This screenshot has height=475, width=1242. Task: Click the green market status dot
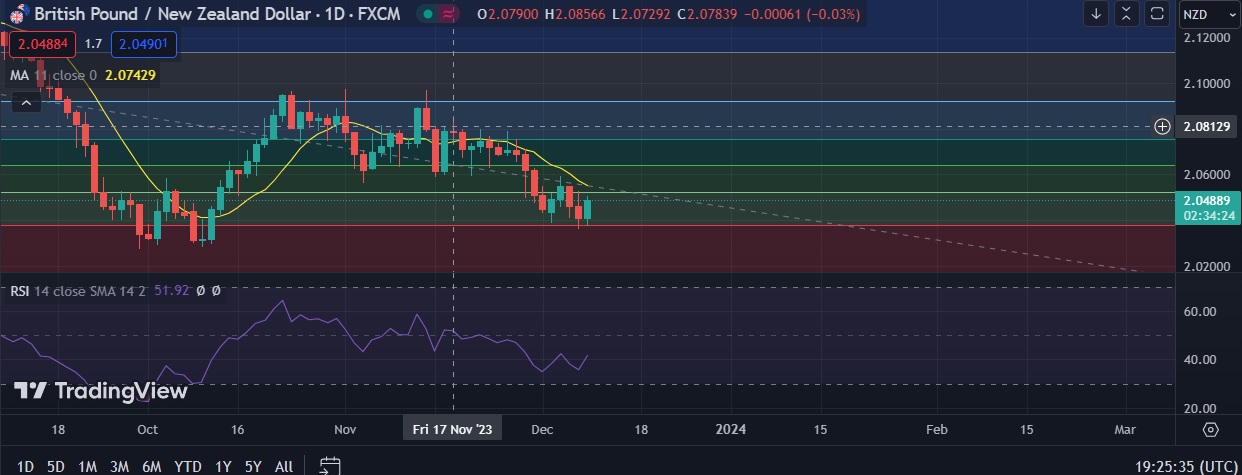point(428,14)
